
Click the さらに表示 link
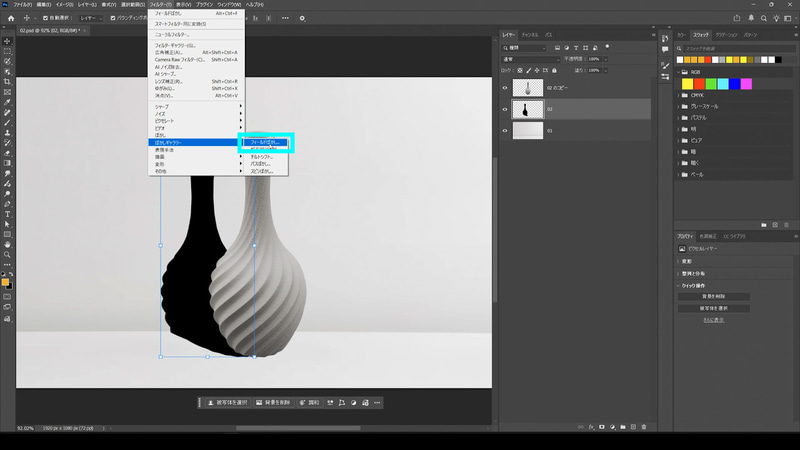click(x=713, y=320)
